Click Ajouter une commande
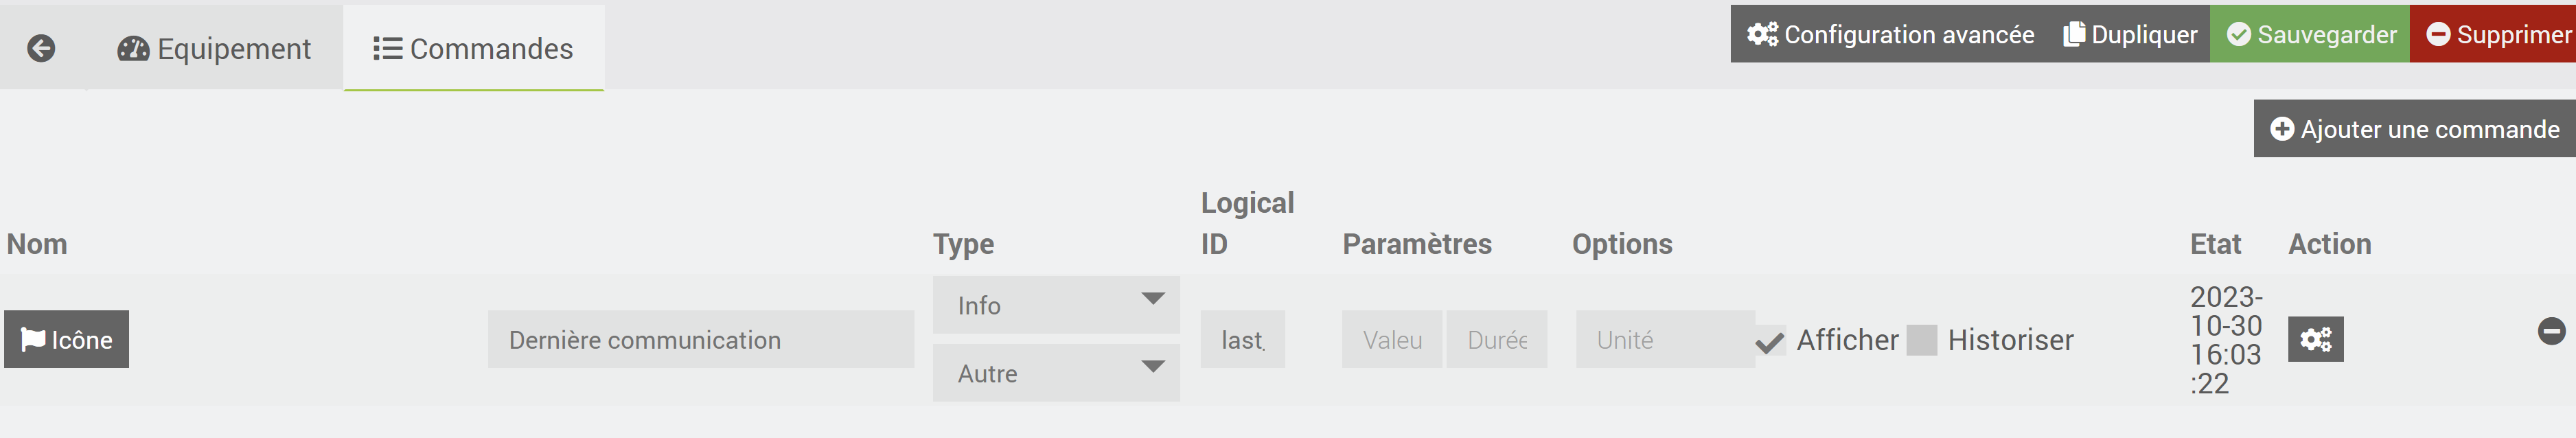This screenshot has height=438, width=2576. pyautogui.click(x=2414, y=129)
